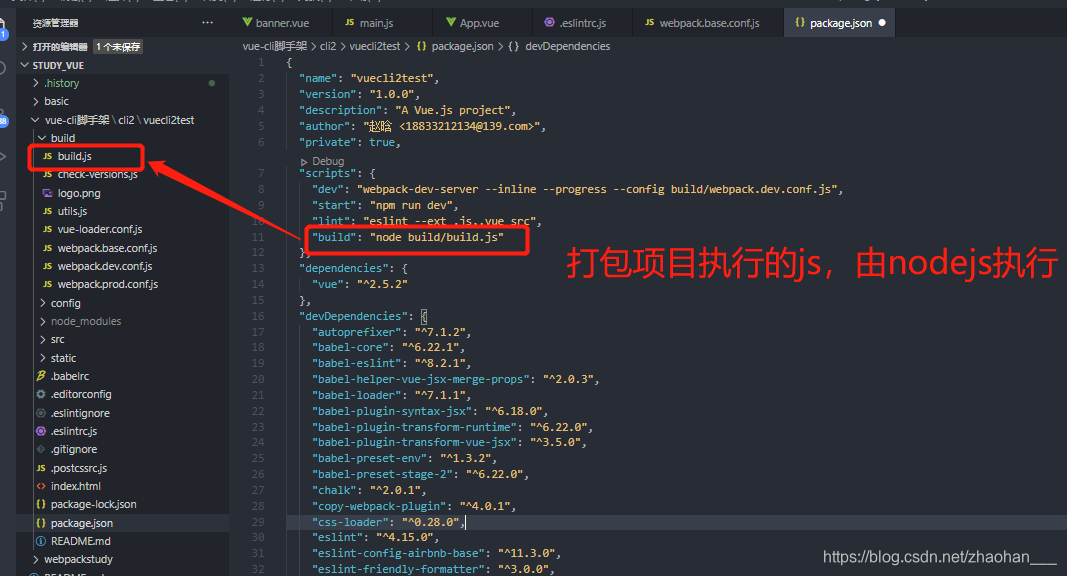Screen dimensions: 1067x576
Task: Click the HTML icon beside index.html
Action: pyautogui.click(x=41, y=486)
